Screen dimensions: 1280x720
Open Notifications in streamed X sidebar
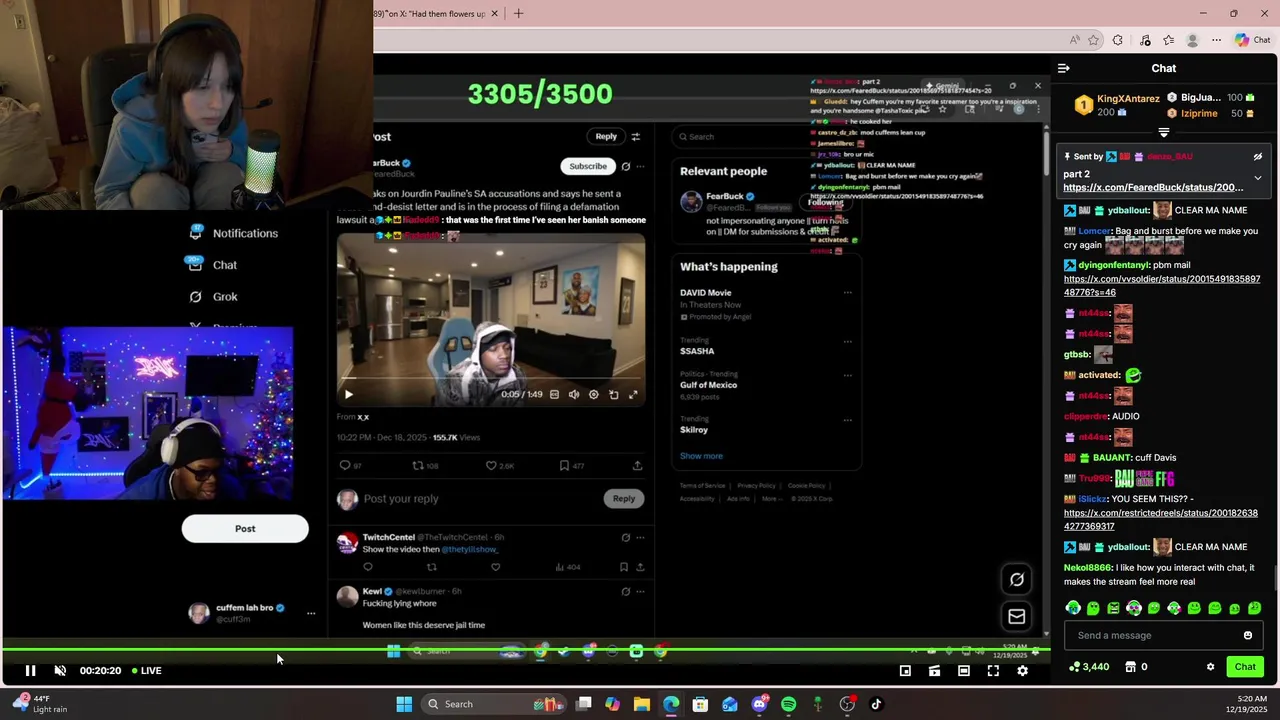click(x=234, y=233)
